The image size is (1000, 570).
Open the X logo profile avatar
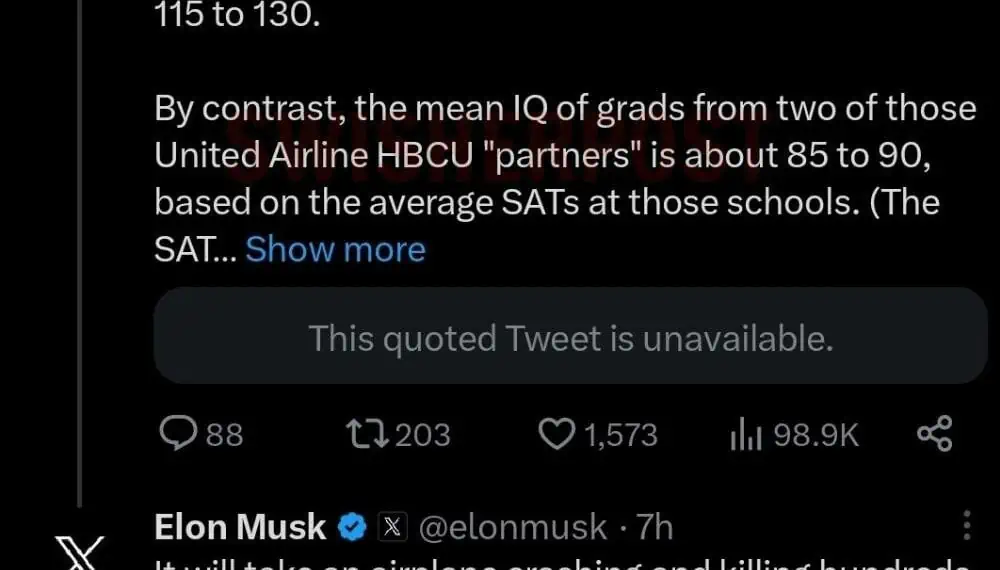(x=78, y=555)
